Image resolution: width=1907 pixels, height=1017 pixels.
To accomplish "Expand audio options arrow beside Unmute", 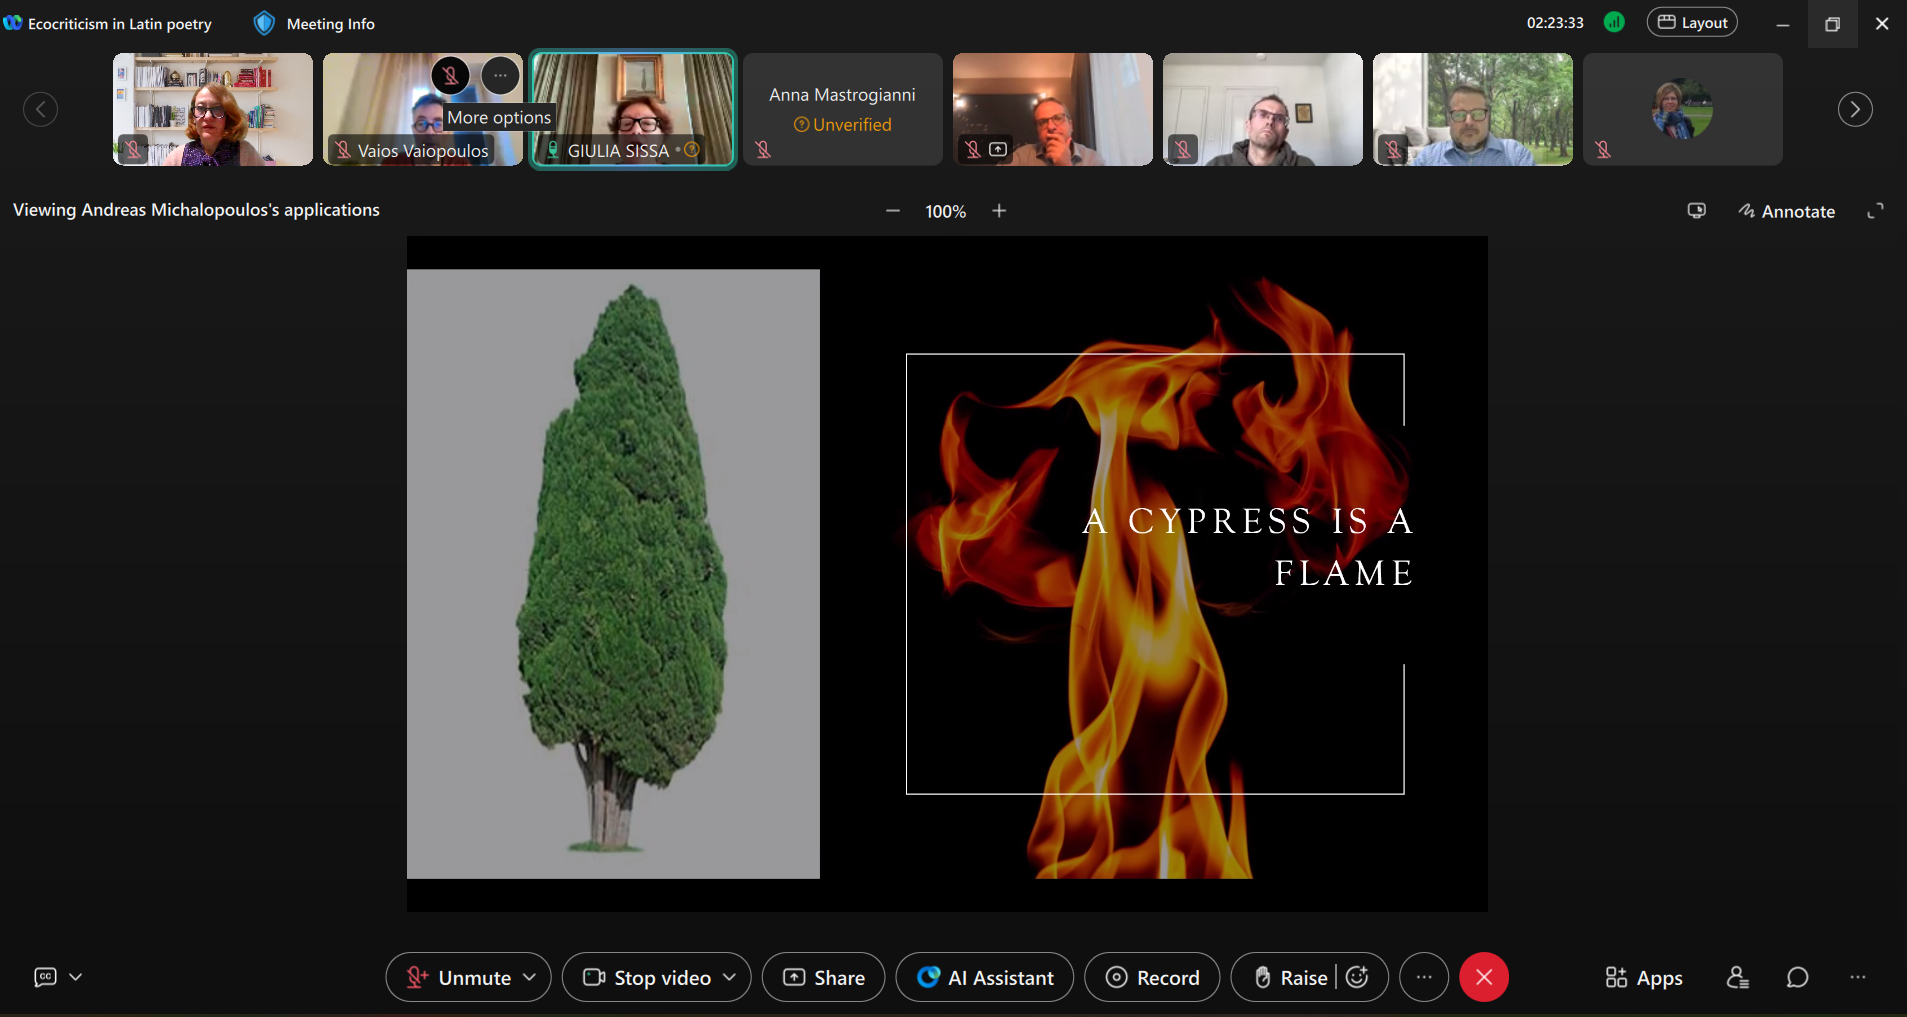I will coord(530,977).
